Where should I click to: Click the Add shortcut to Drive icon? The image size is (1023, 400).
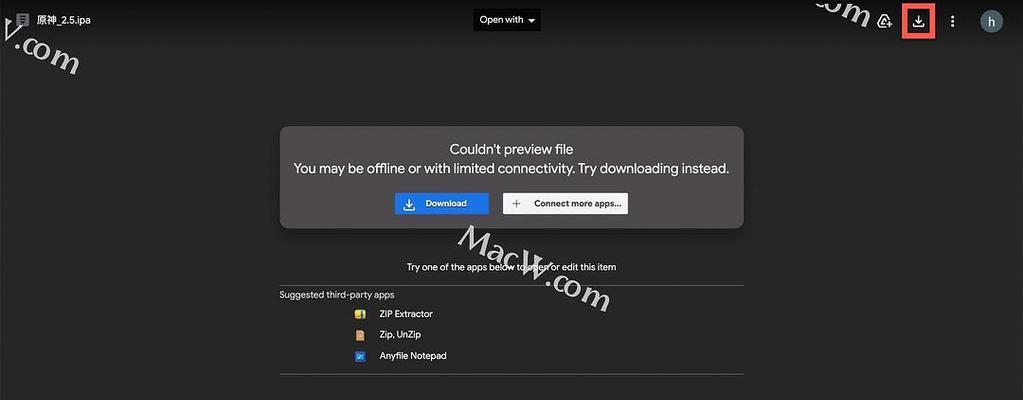(x=885, y=22)
